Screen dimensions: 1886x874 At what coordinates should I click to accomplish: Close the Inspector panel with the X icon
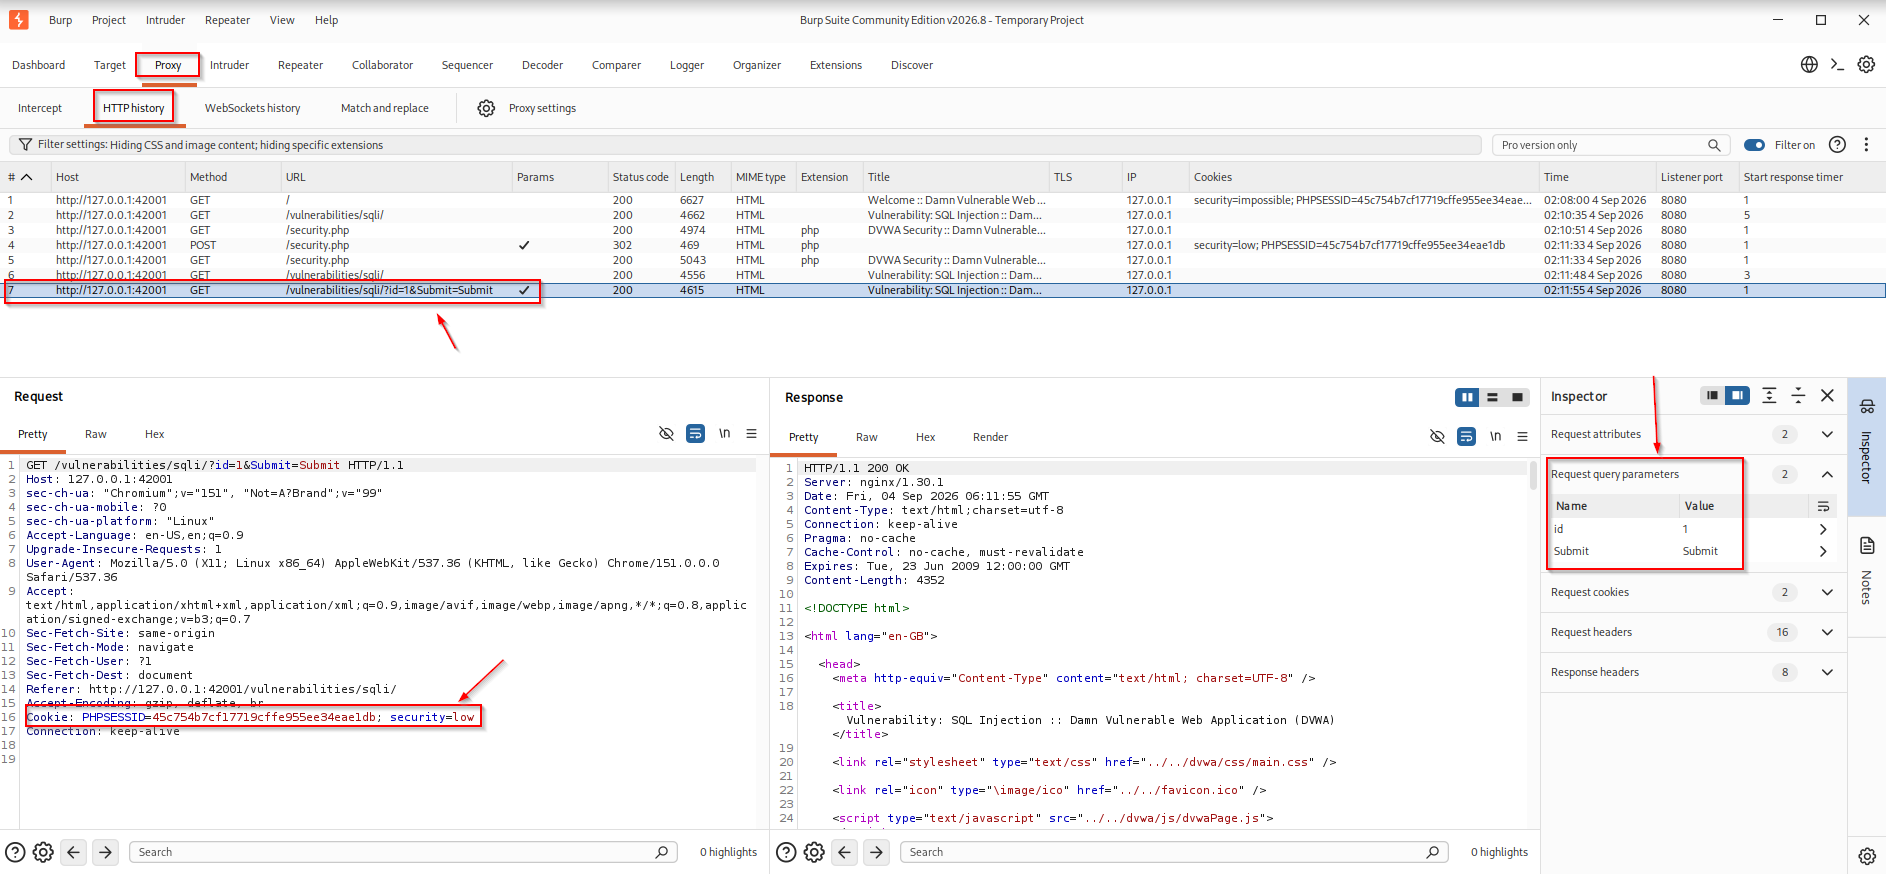click(1827, 396)
